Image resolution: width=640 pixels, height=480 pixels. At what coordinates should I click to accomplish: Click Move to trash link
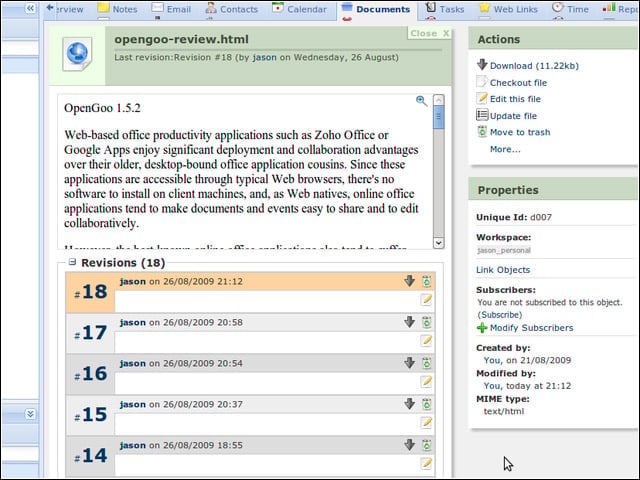coord(520,132)
